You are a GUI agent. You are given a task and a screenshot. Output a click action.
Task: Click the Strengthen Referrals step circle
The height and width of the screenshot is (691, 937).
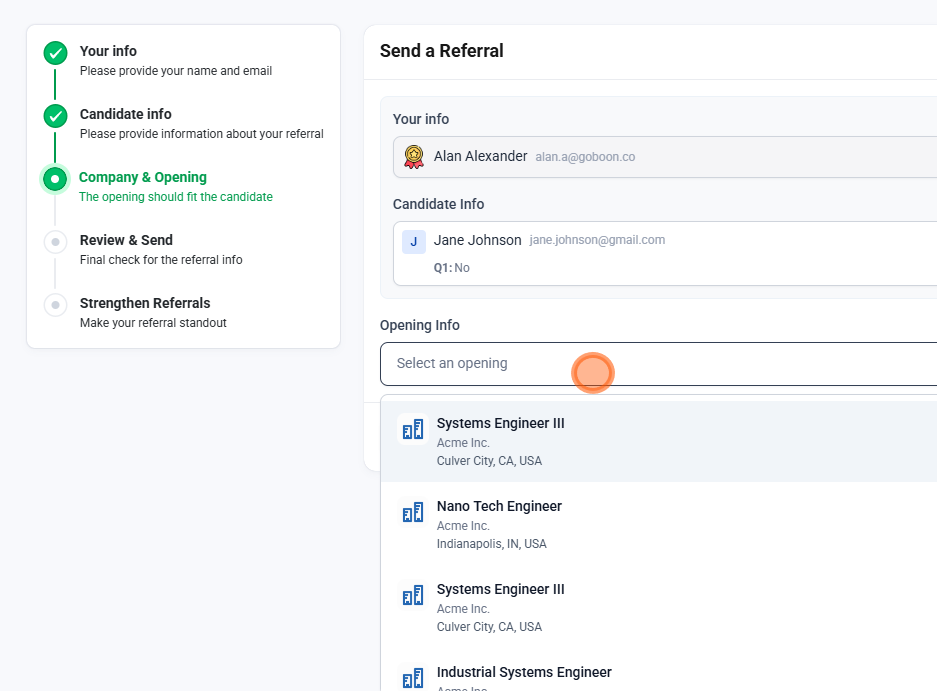[x=56, y=305]
